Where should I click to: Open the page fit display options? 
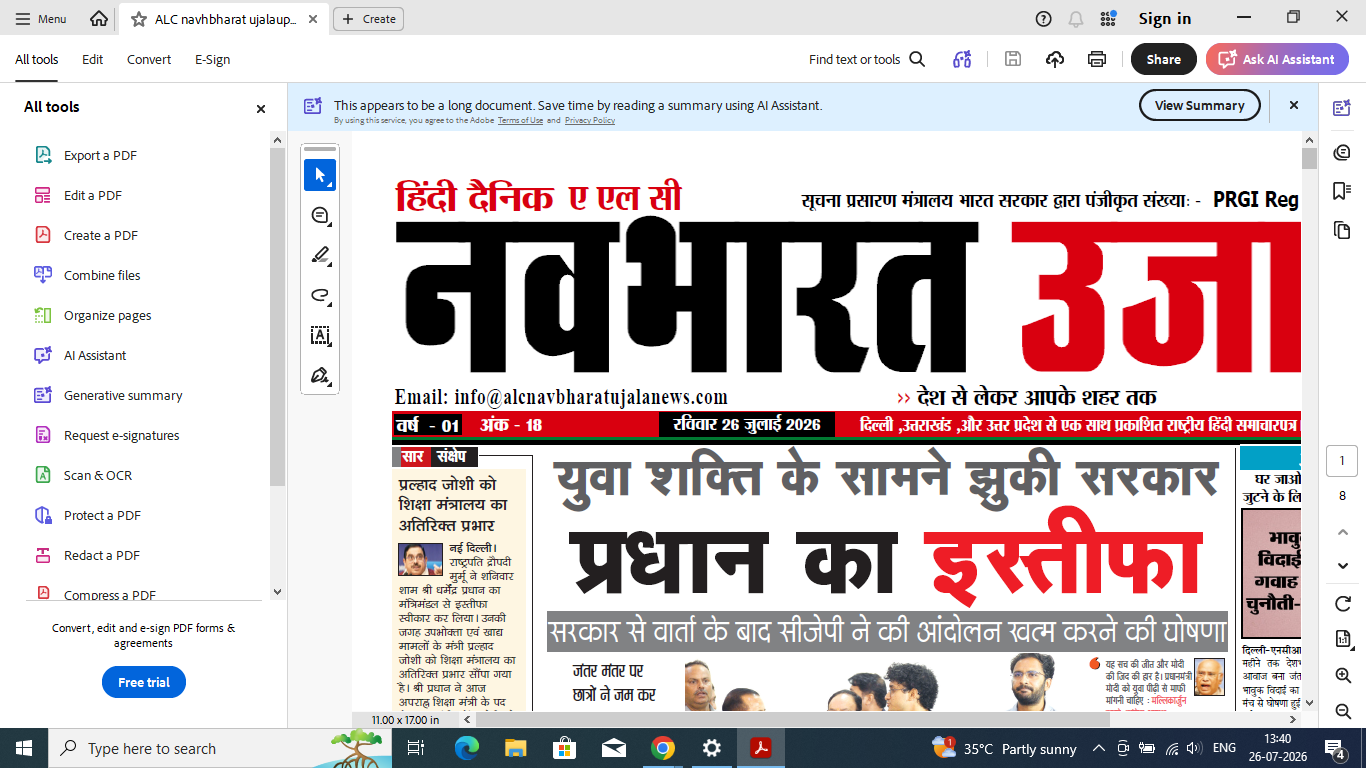coord(1343,639)
